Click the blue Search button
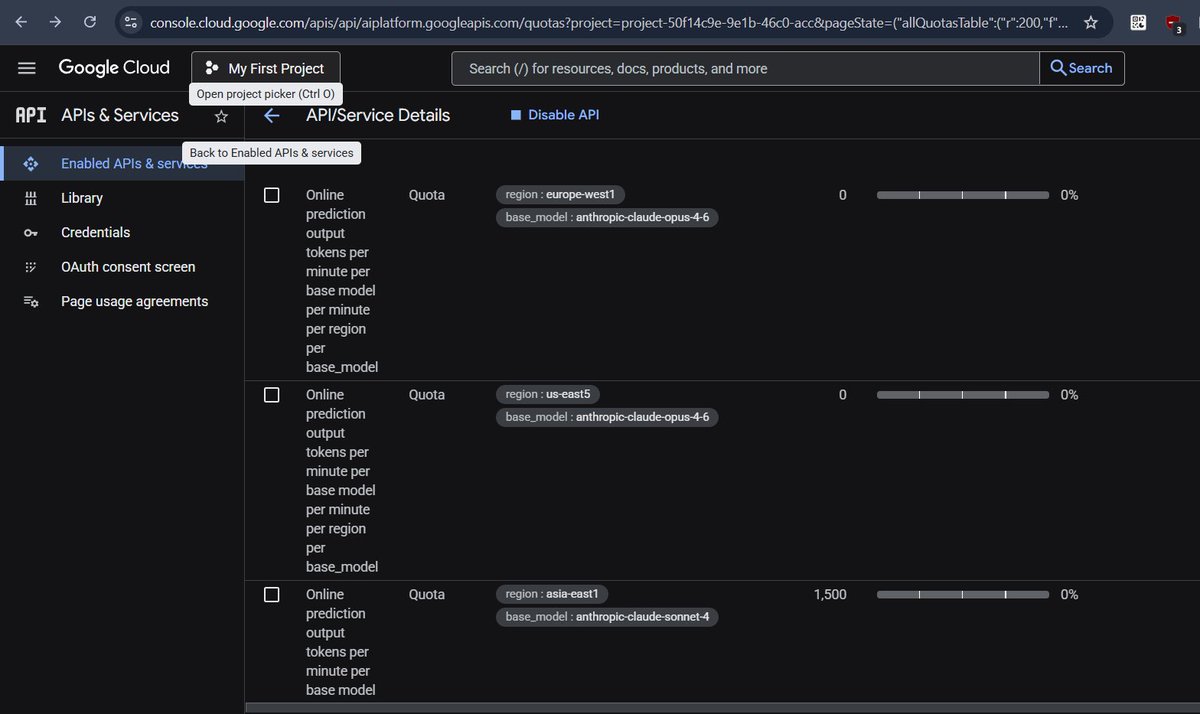The height and width of the screenshot is (714, 1200). click(1082, 68)
